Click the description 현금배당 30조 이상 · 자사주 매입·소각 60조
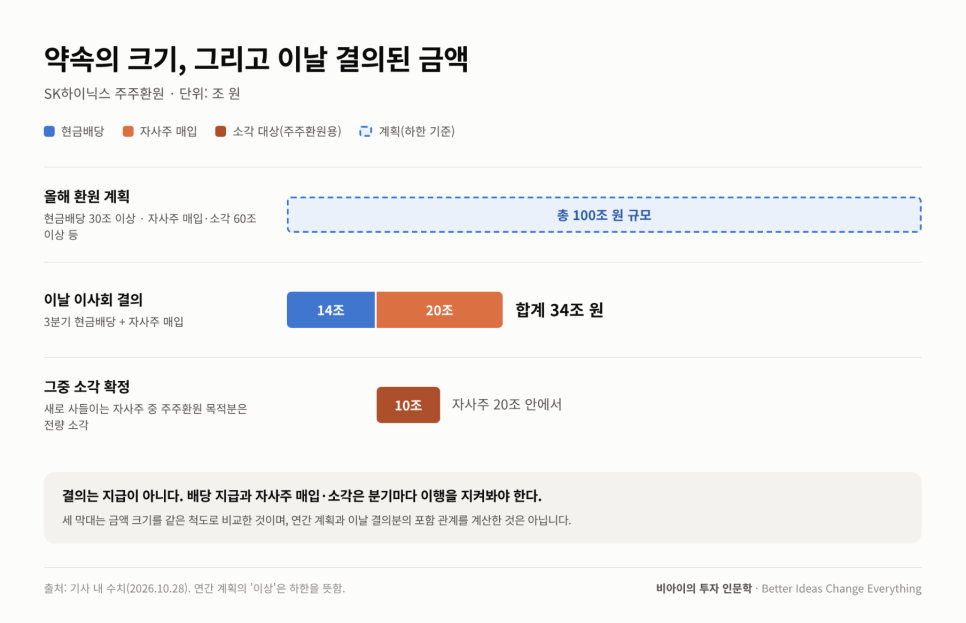 (x=150, y=219)
